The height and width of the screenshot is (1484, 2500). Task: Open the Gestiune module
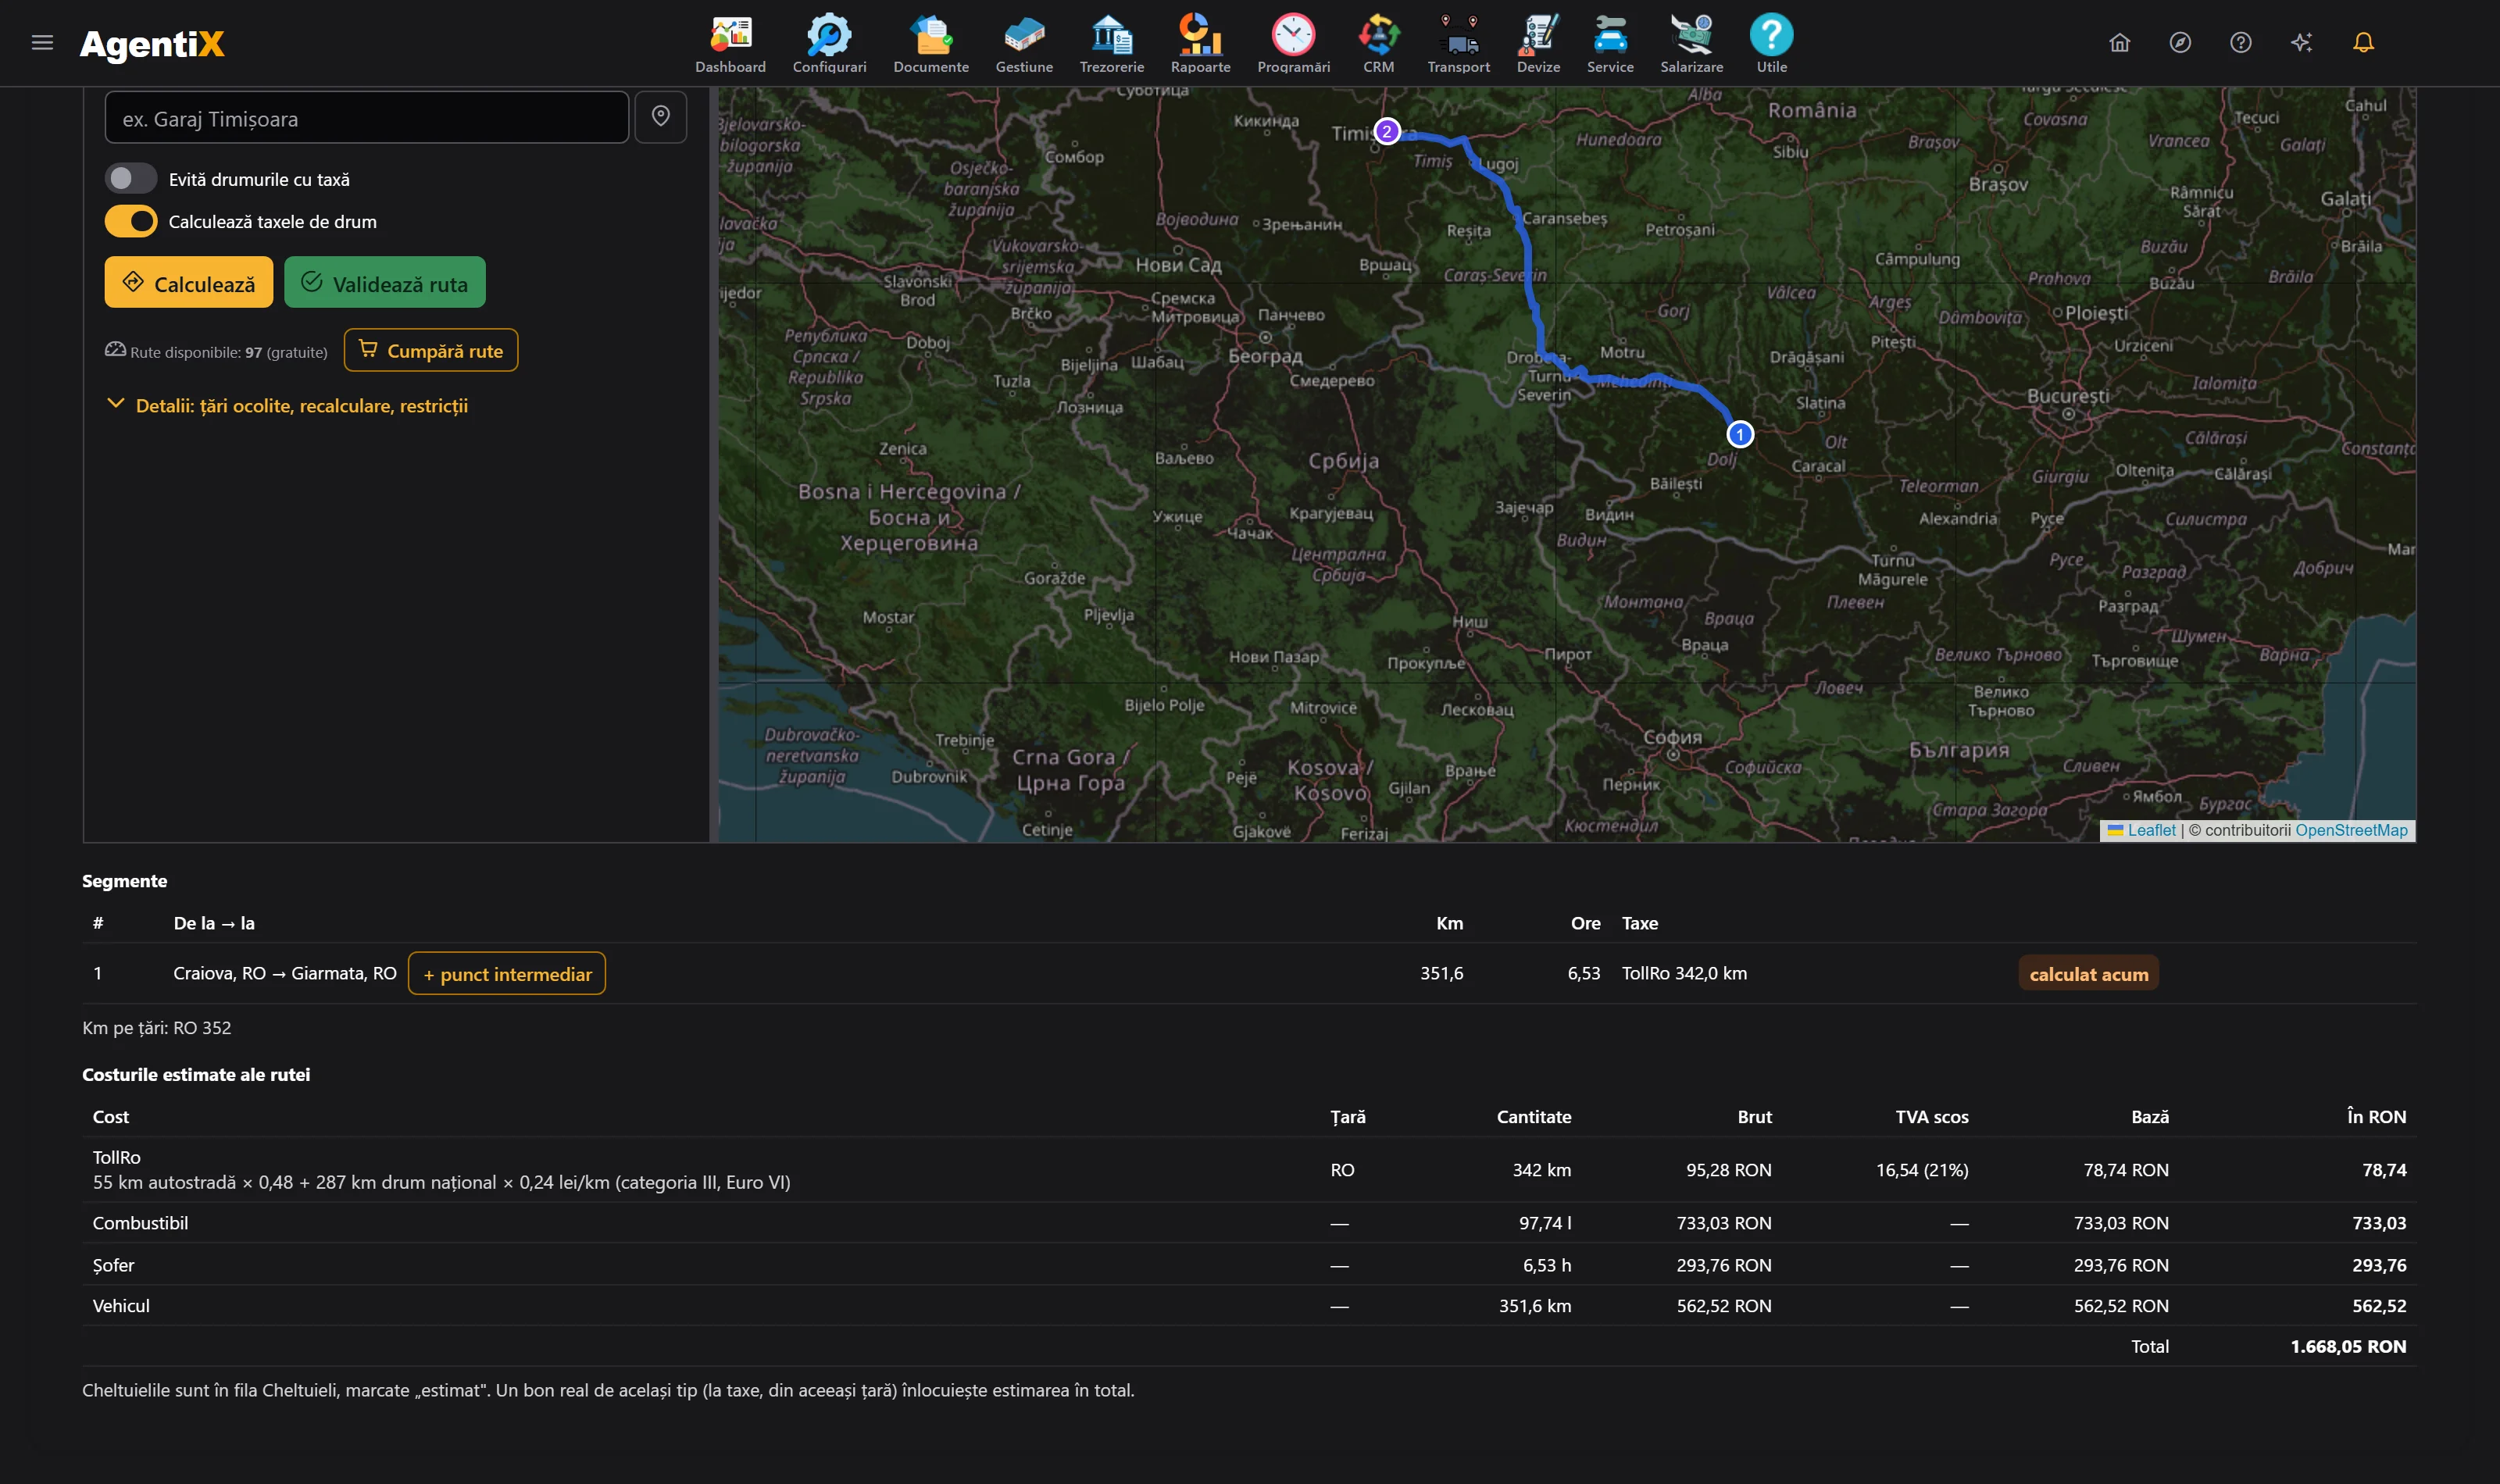tap(1024, 44)
